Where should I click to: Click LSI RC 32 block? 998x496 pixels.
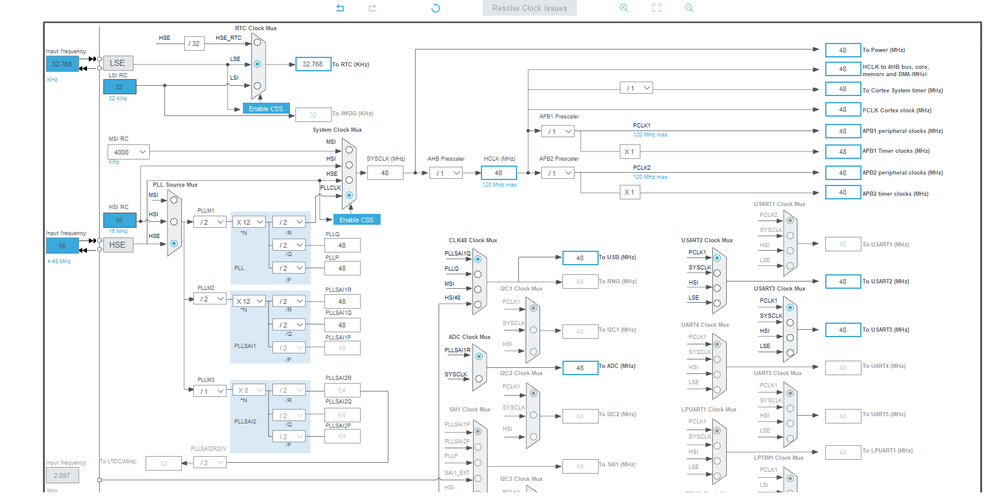pyautogui.click(x=120, y=87)
